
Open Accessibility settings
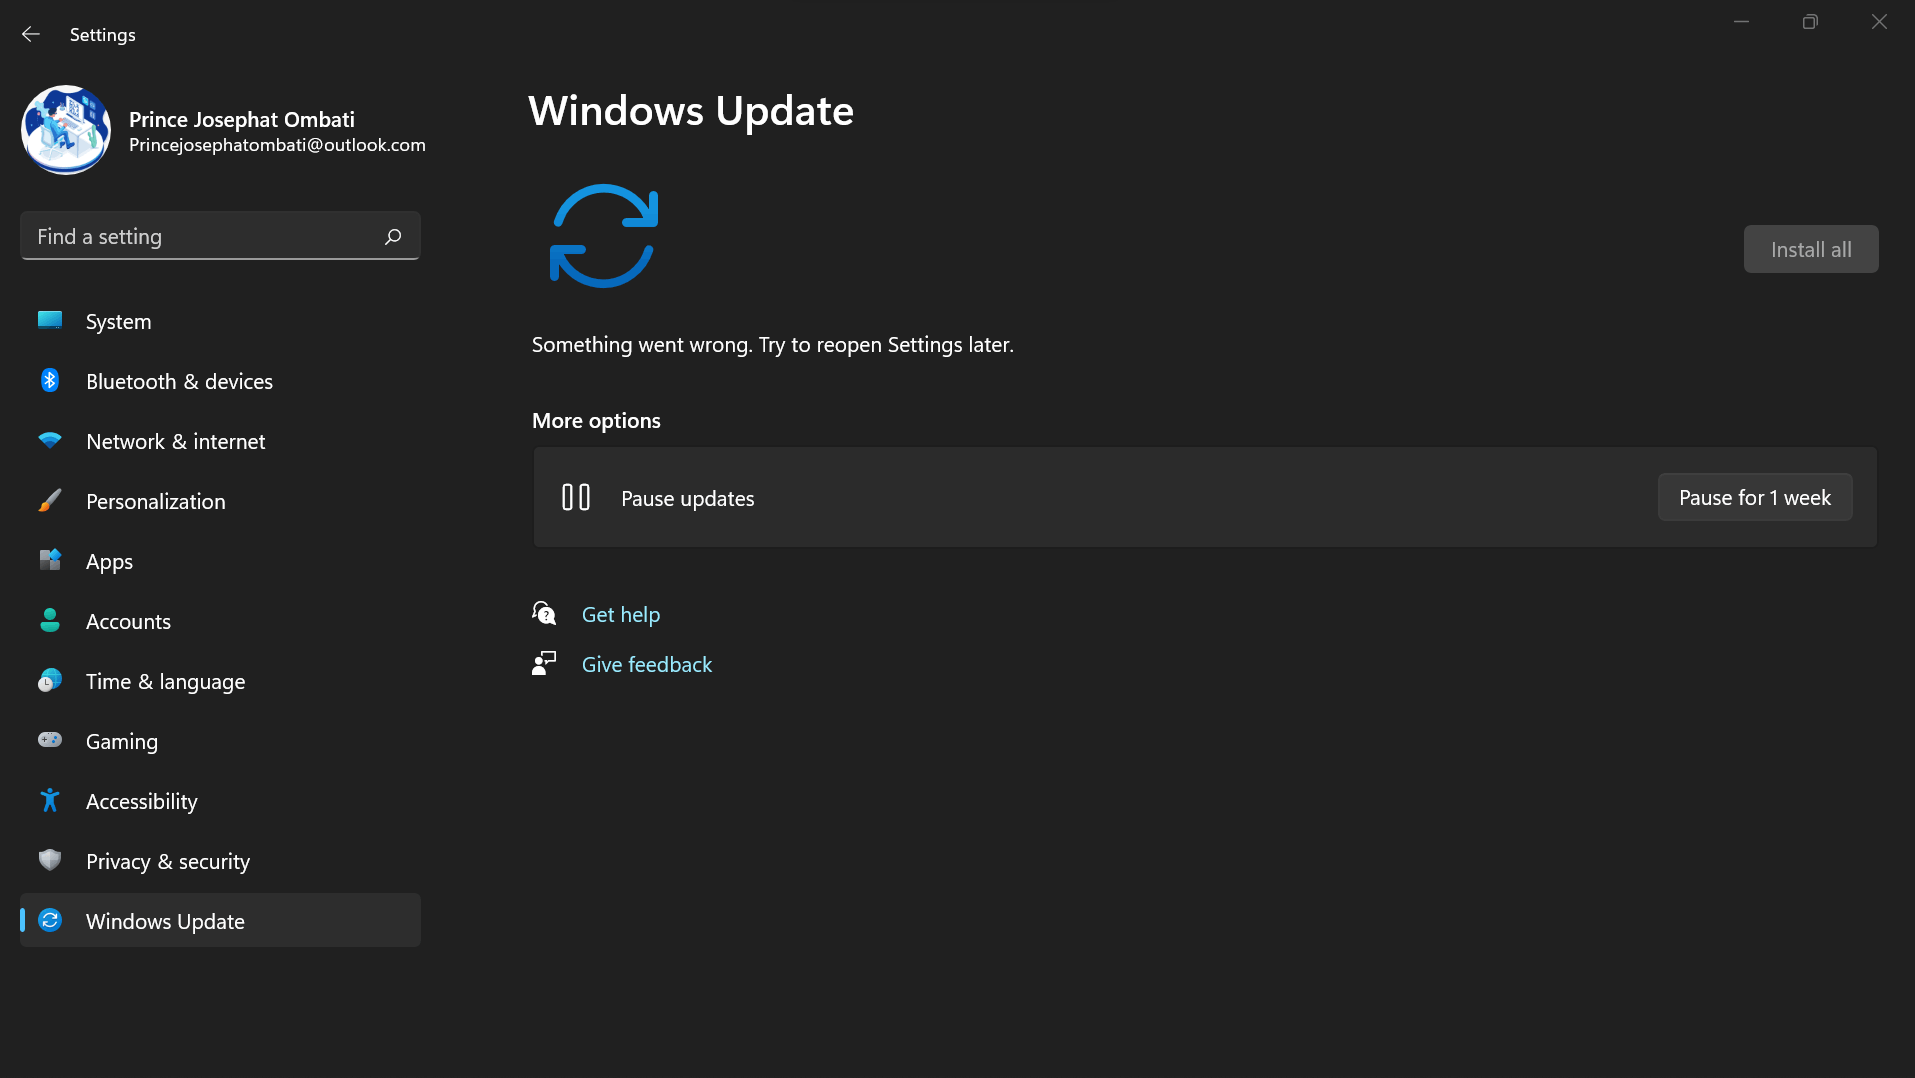pyautogui.click(x=220, y=801)
